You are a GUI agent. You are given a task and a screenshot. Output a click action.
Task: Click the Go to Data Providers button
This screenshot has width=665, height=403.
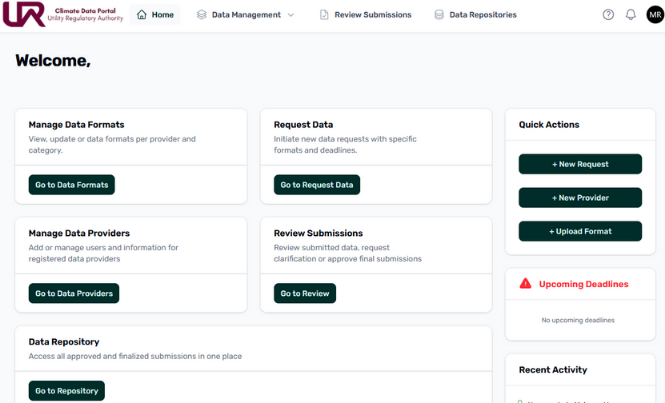73,293
